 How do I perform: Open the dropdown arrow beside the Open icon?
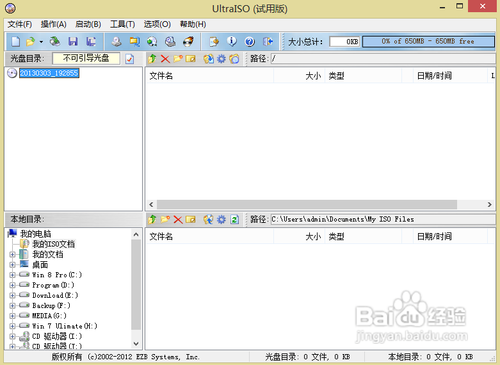pyautogui.click(x=41, y=42)
